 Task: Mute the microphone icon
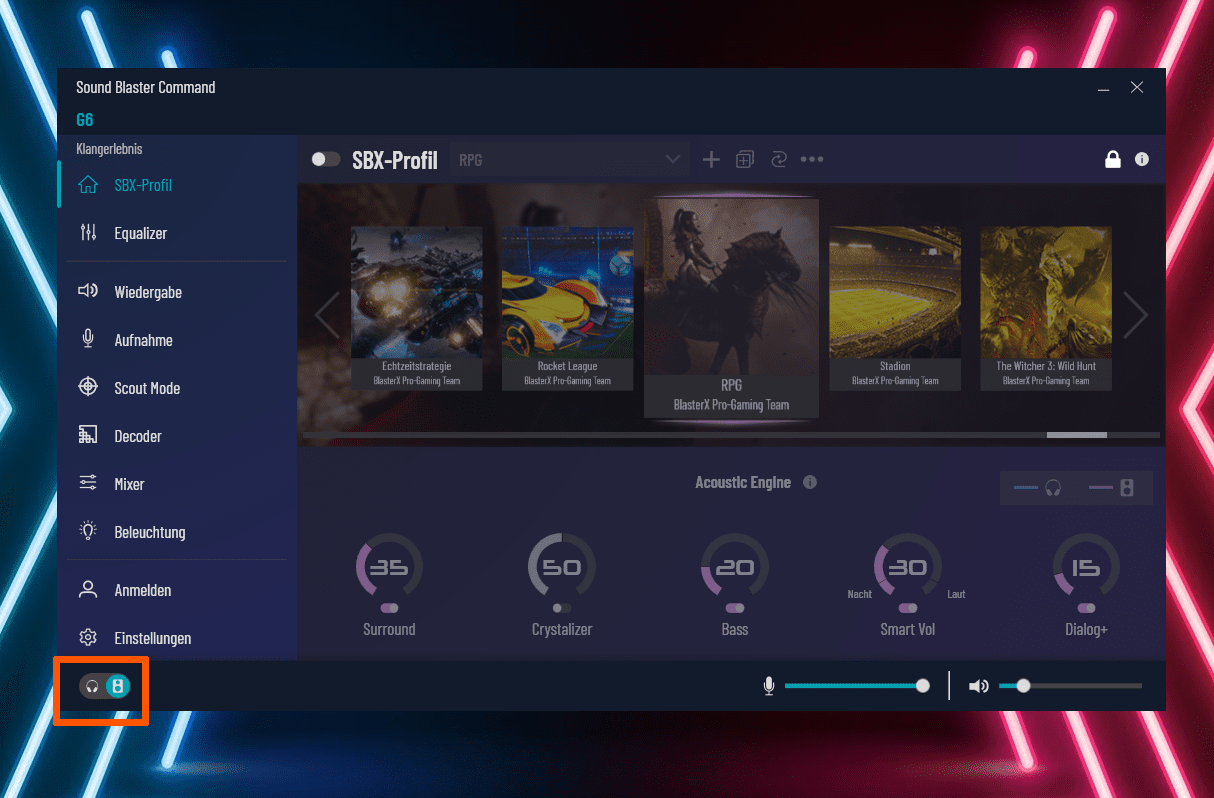(769, 686)
